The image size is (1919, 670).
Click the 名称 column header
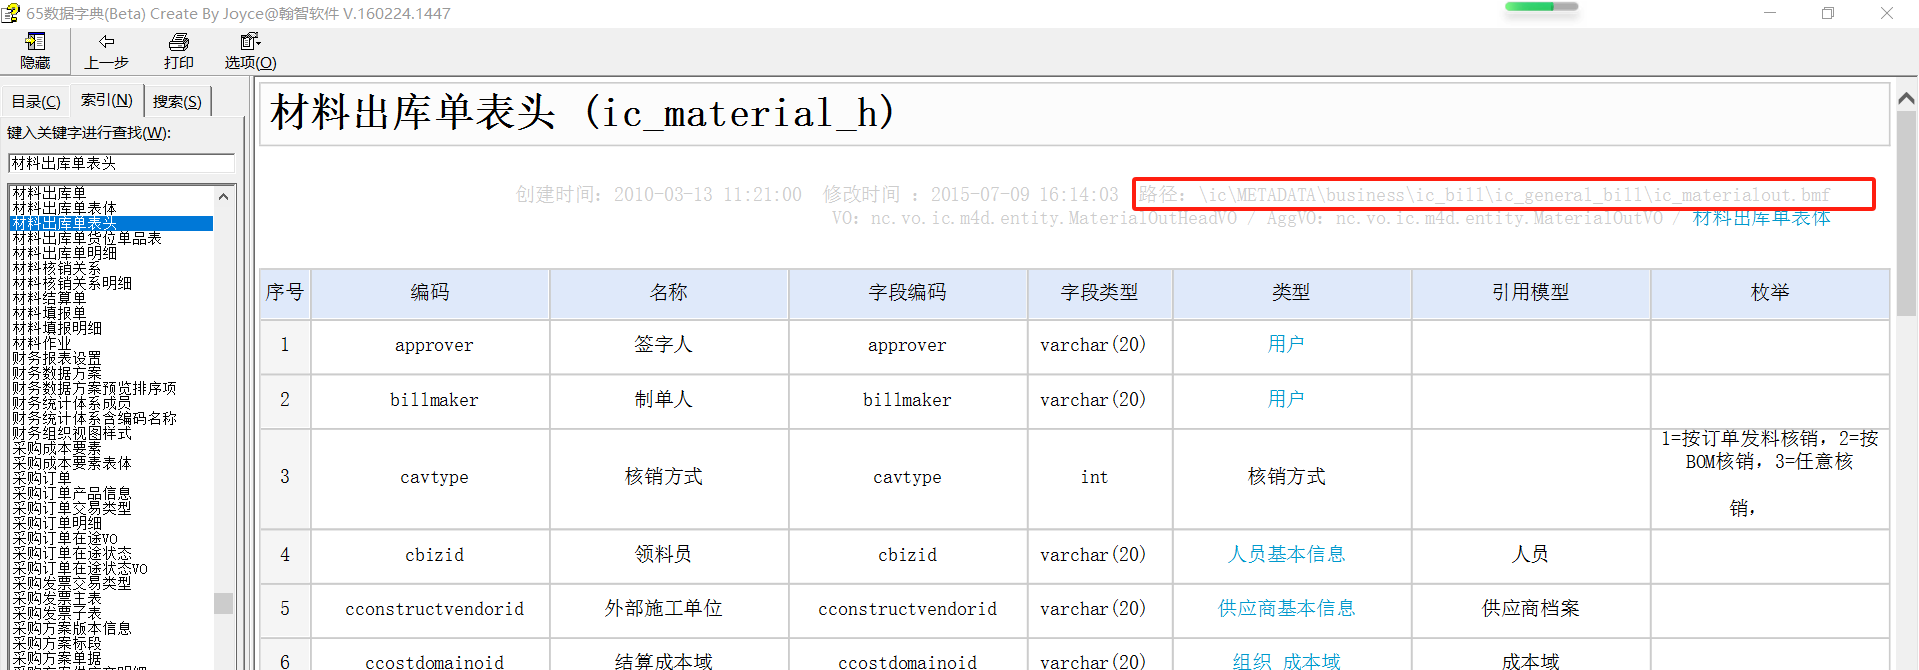point(669,293)
